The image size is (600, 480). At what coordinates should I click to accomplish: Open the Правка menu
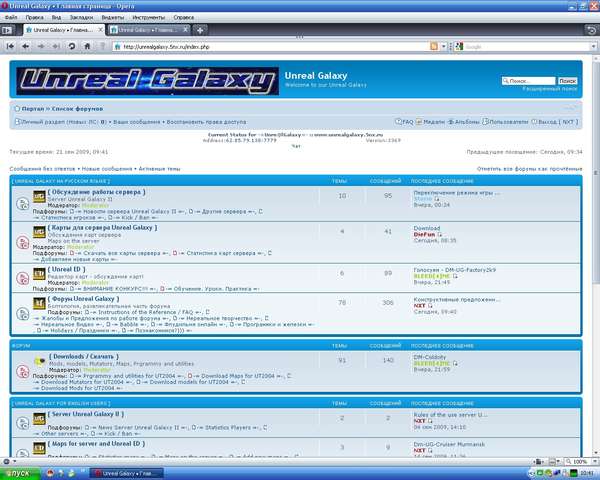[x=34, y=17]
